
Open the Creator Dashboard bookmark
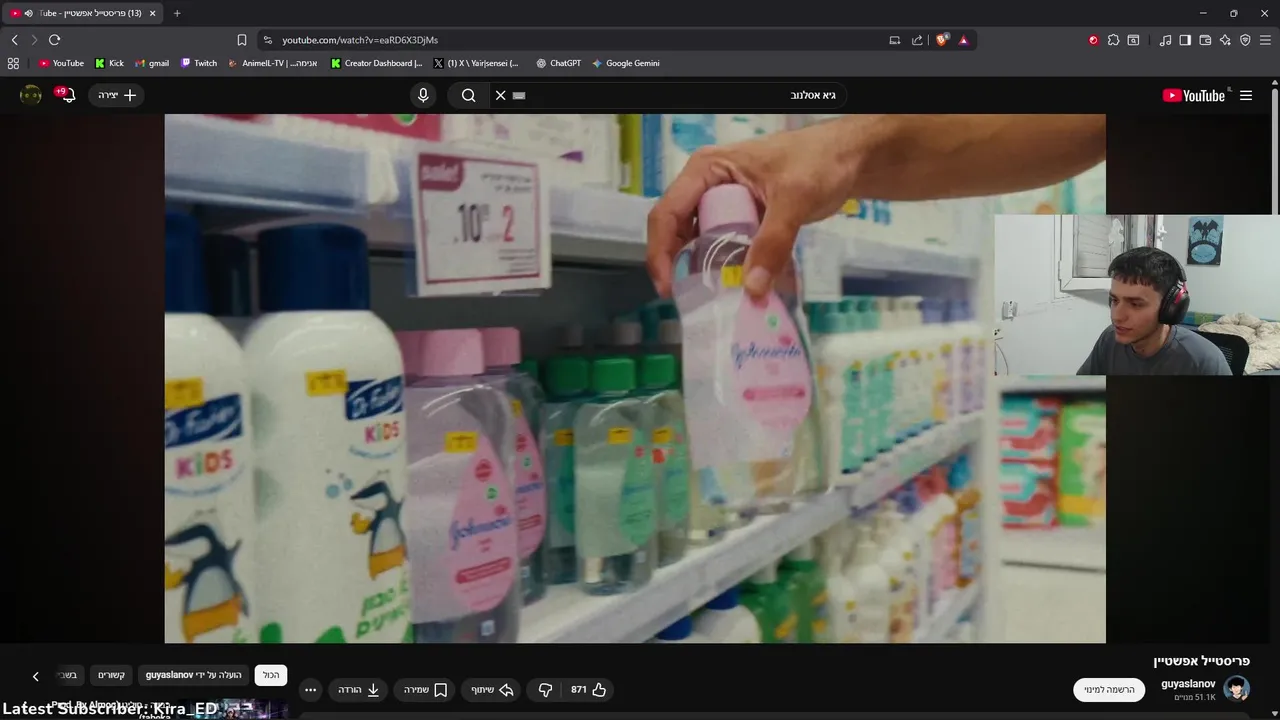coord(376,63)
